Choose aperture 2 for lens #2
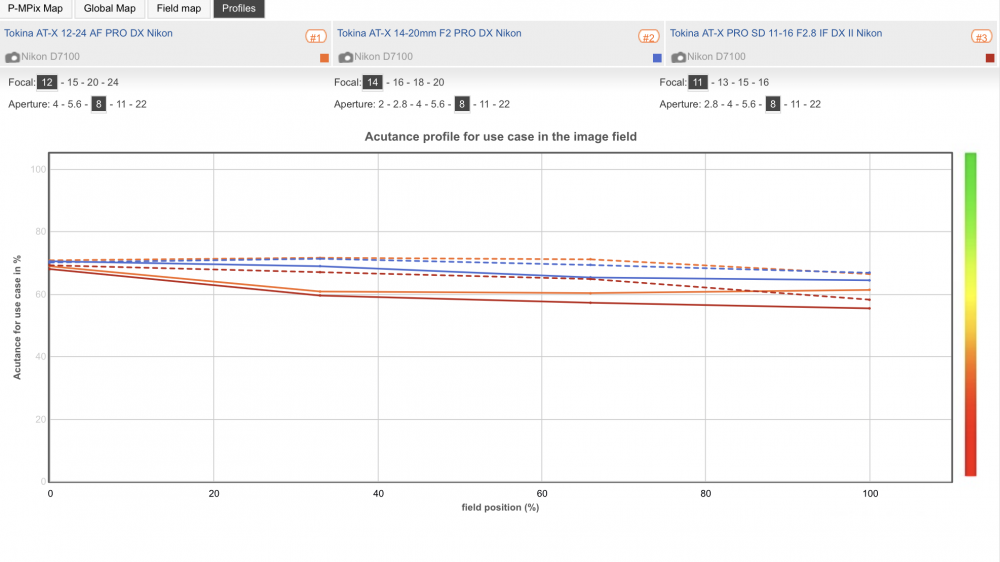 tap(381, 104)
